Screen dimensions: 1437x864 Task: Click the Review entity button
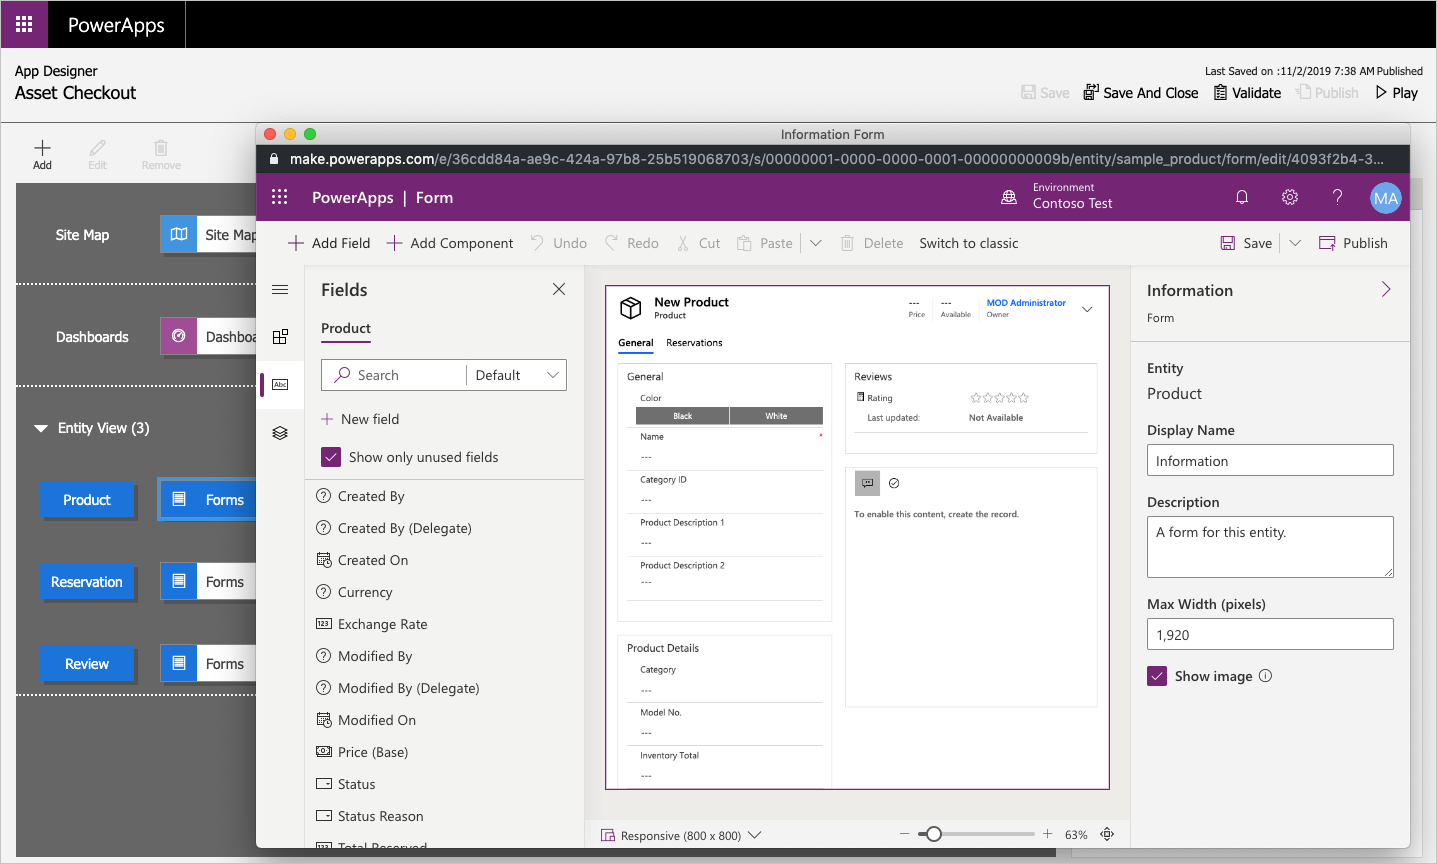pyautogui.click(x=87, y=664)
